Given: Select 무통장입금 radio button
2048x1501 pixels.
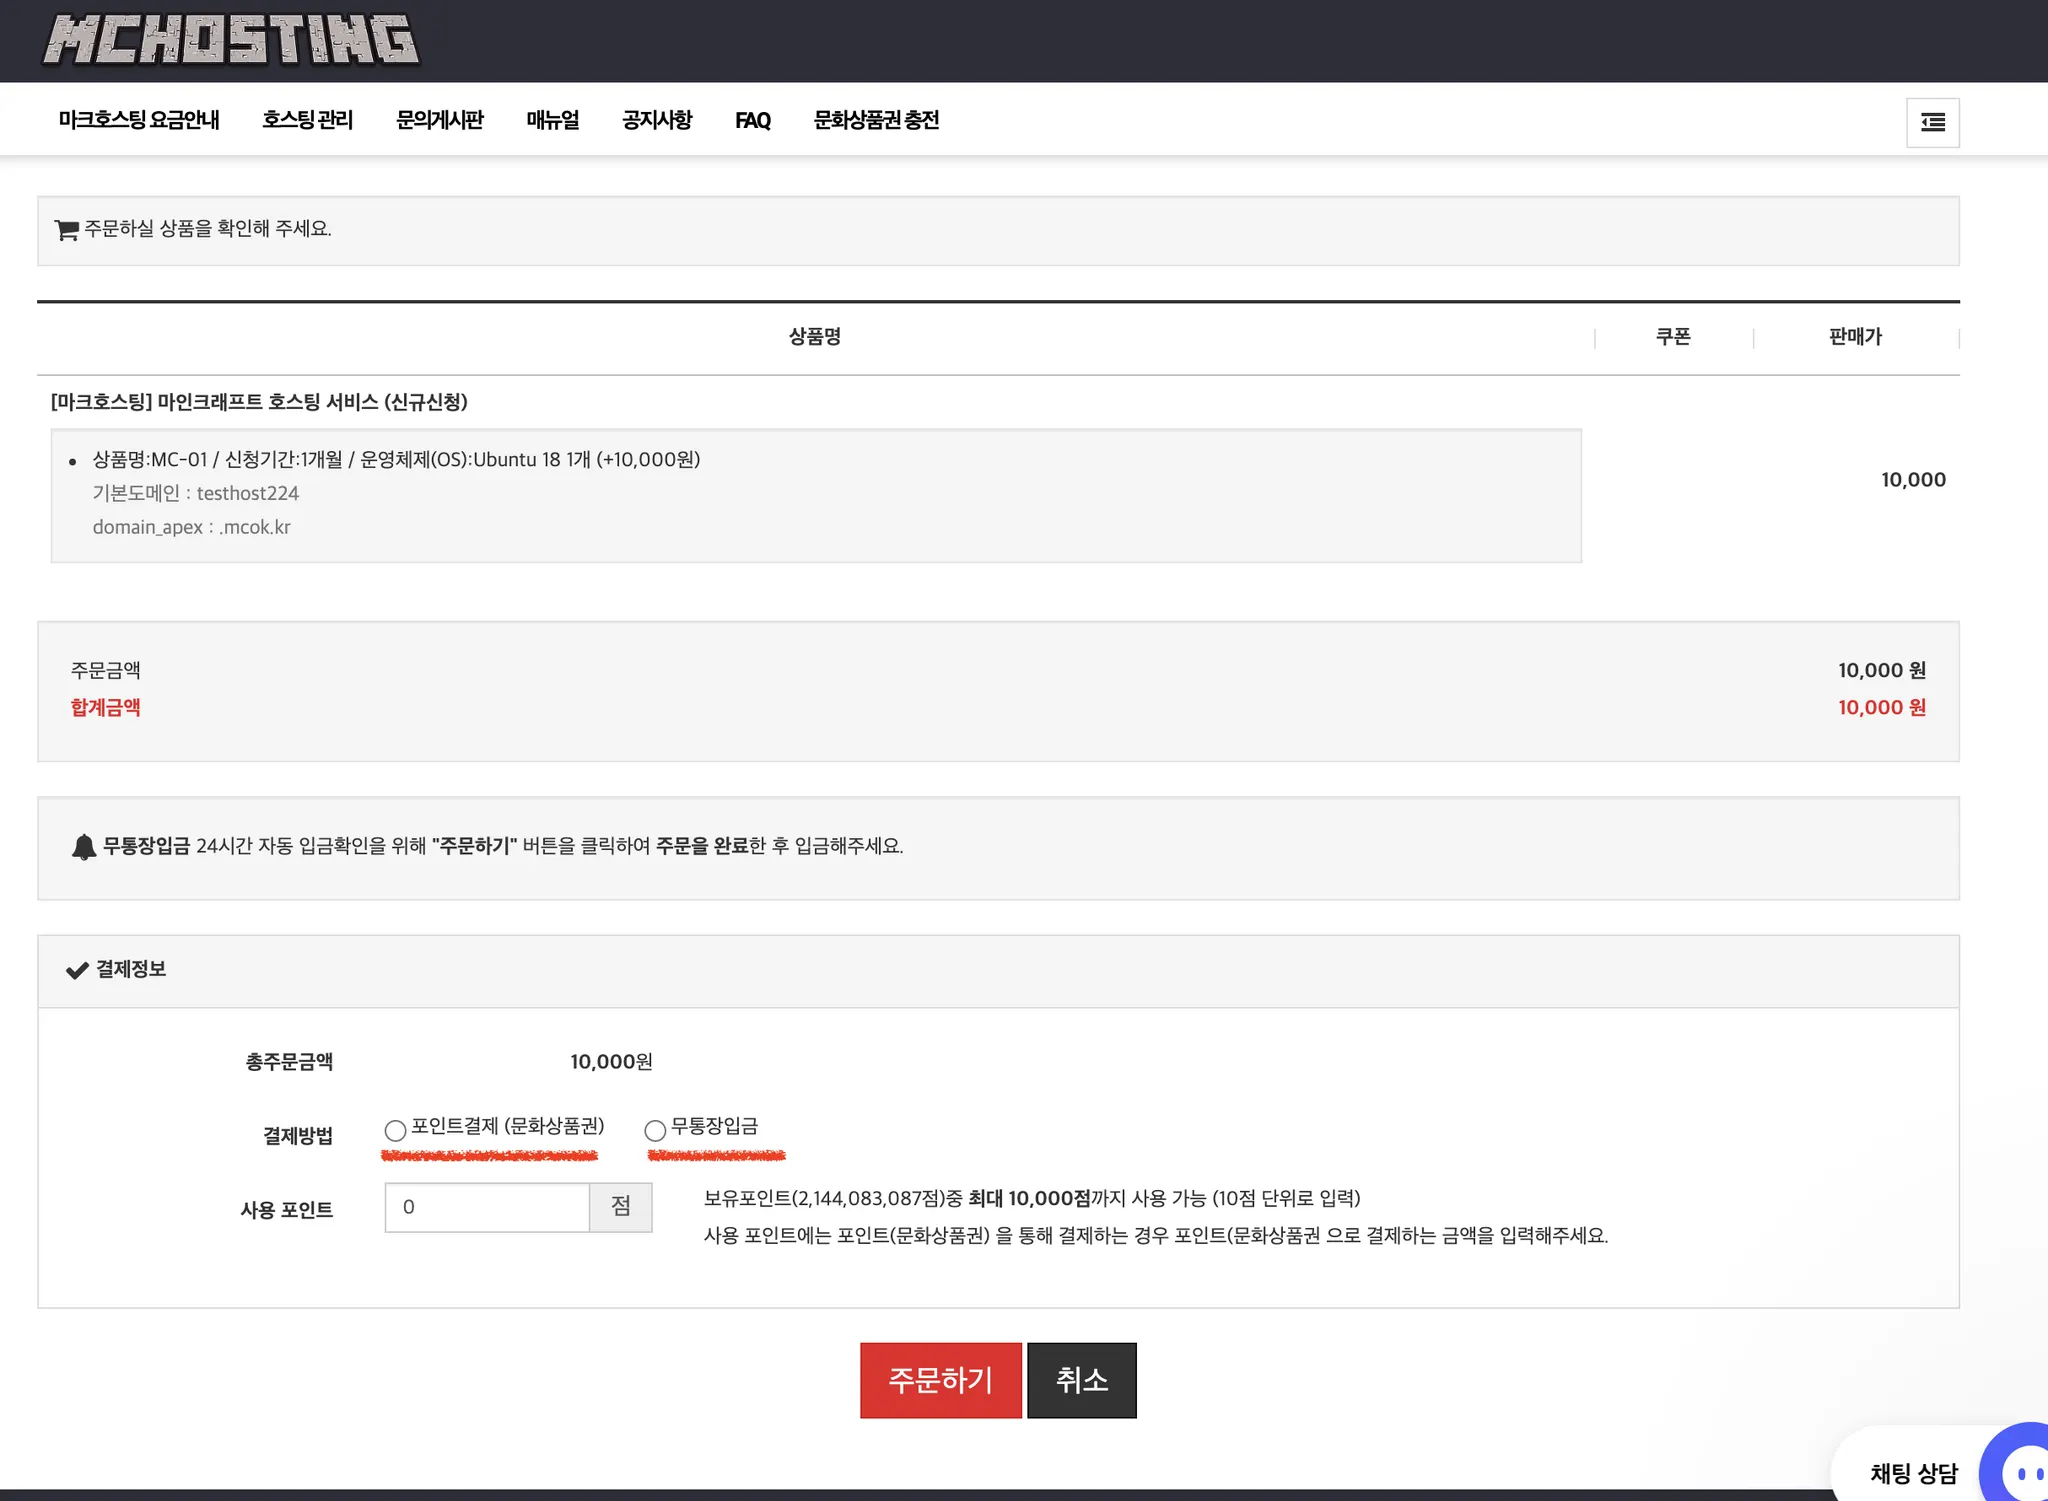Looking at the screenshot, I should point(655,1130).
